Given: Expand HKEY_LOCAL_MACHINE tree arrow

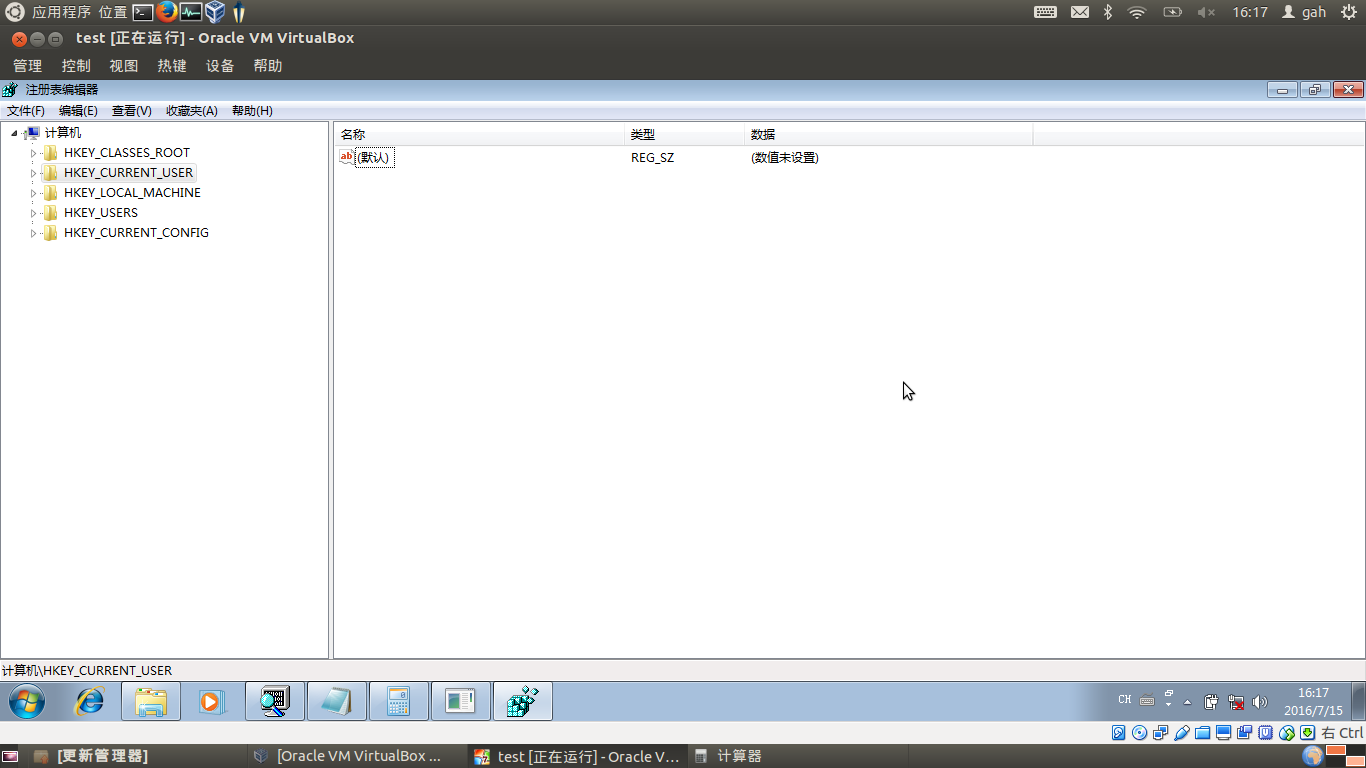Looking at the screenshot, I should click(x=33, y=193).
